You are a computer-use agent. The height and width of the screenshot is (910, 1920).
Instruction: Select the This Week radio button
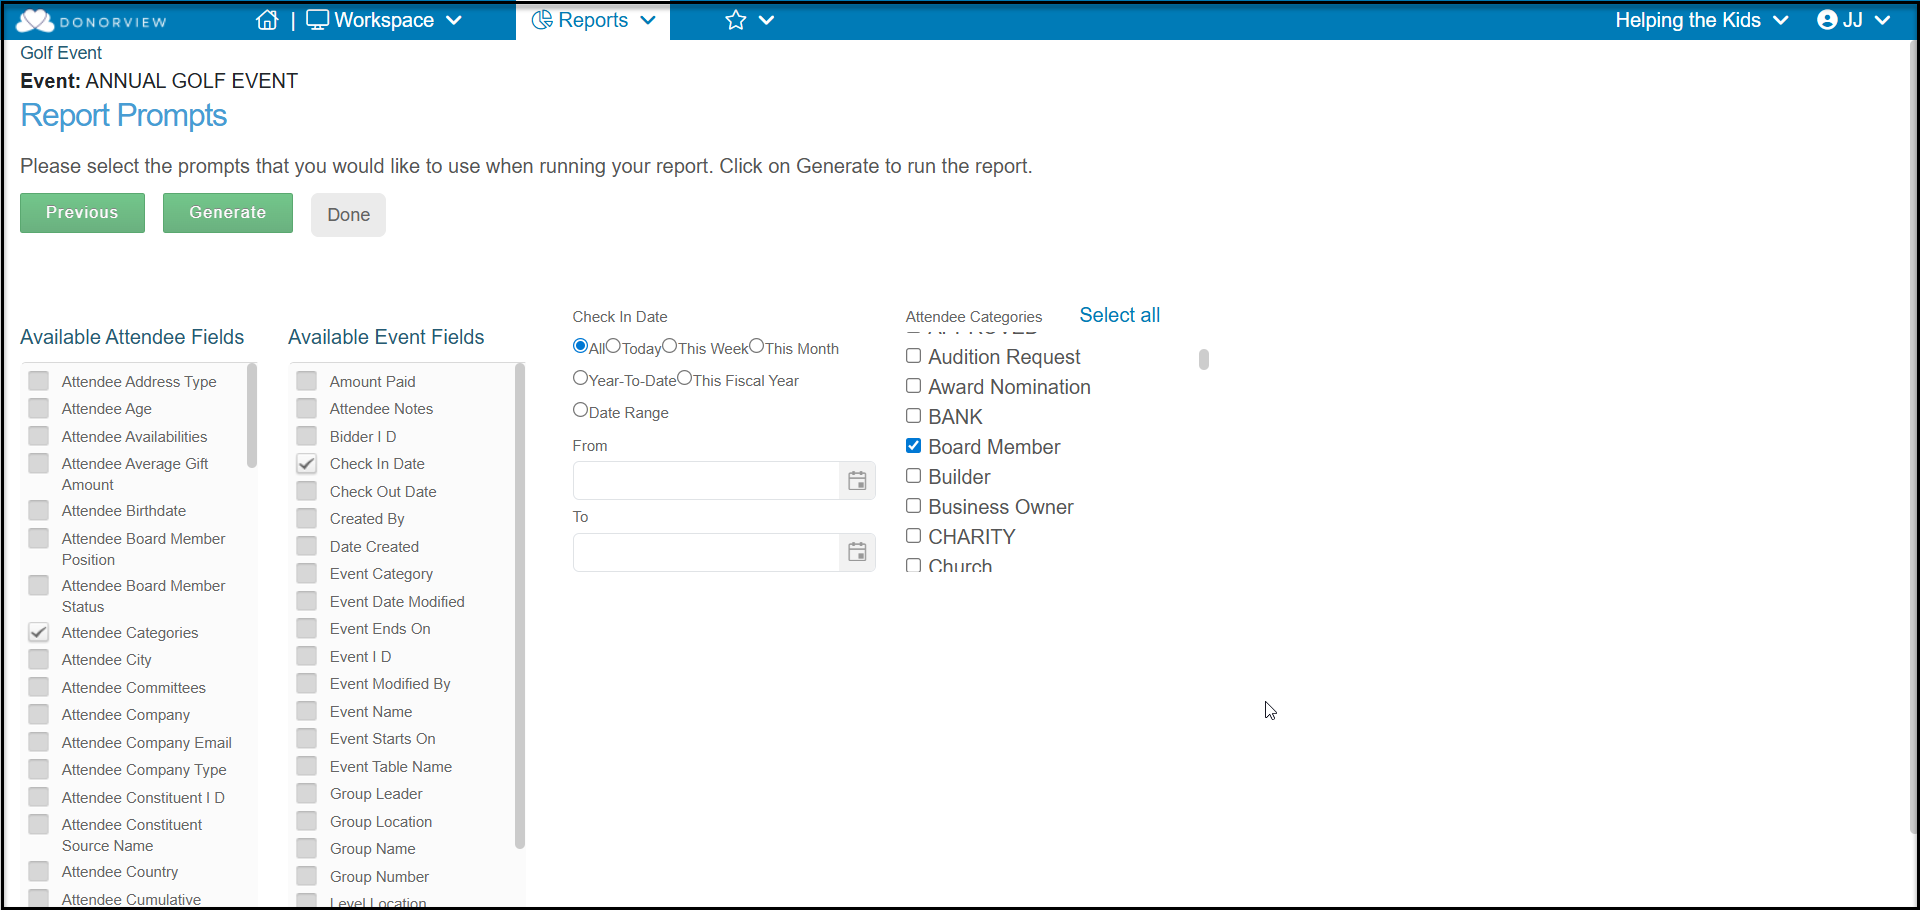(670, 346)
